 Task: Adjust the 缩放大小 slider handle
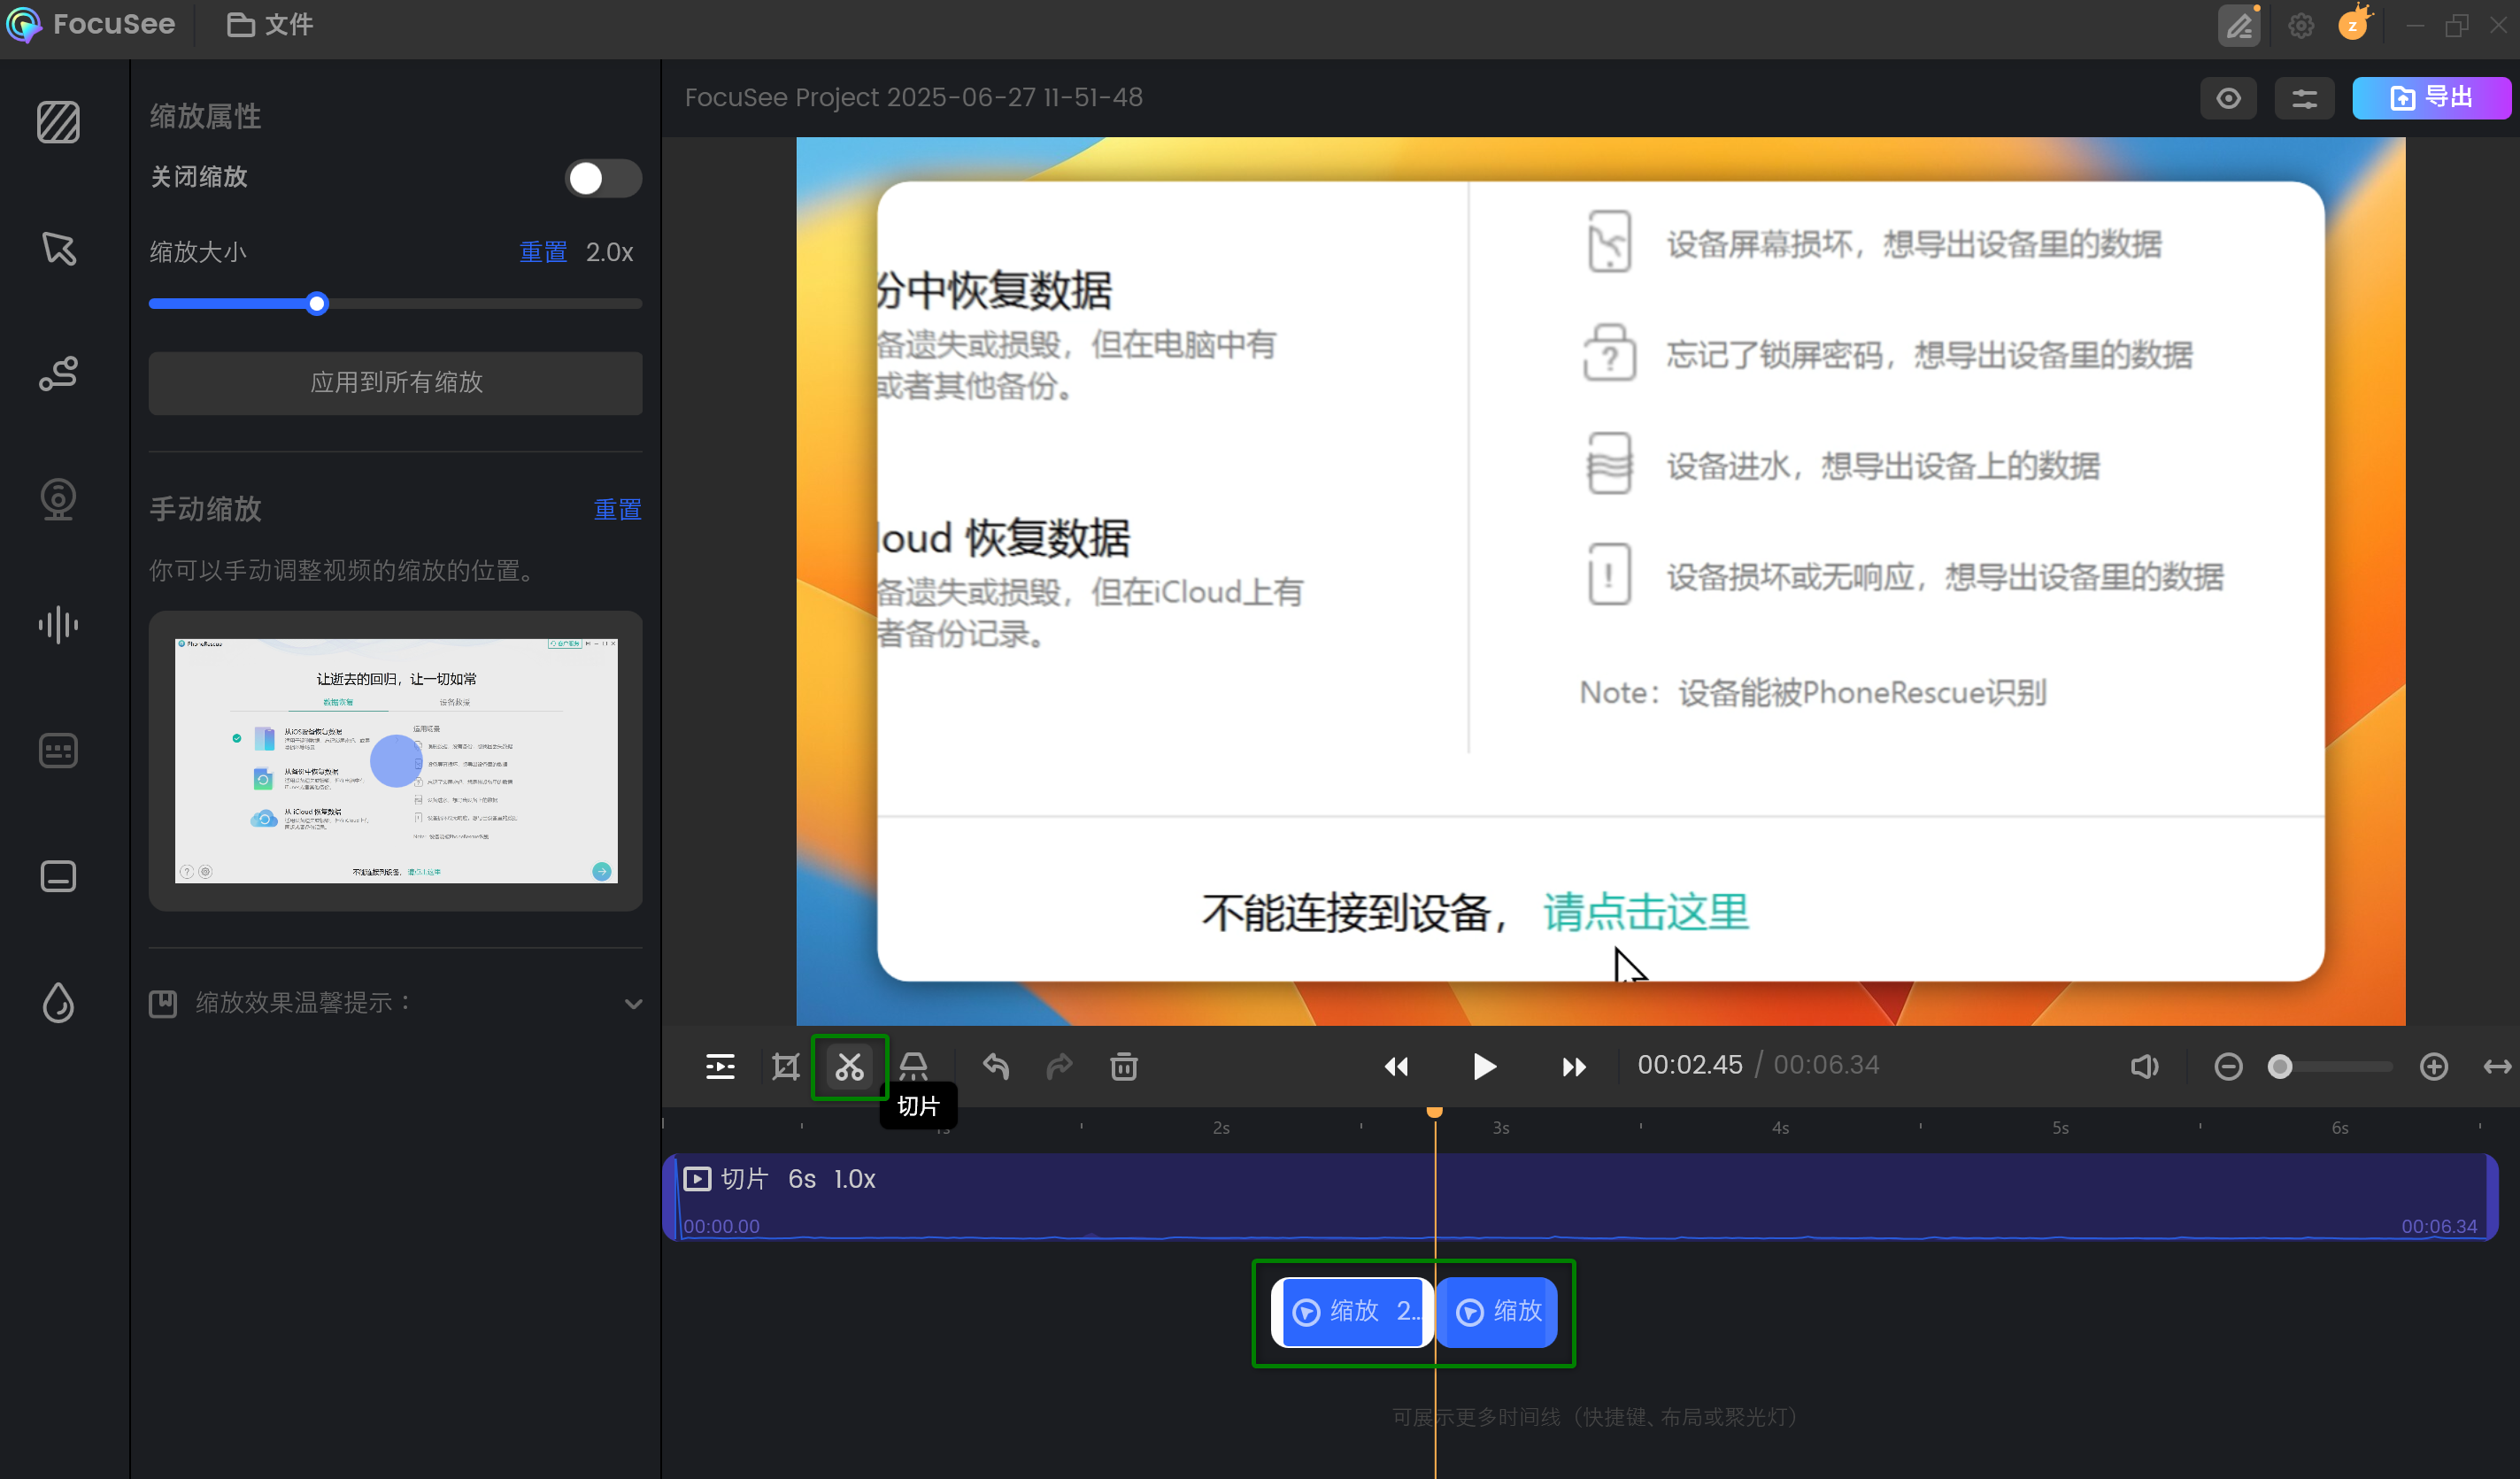[317, 304]
